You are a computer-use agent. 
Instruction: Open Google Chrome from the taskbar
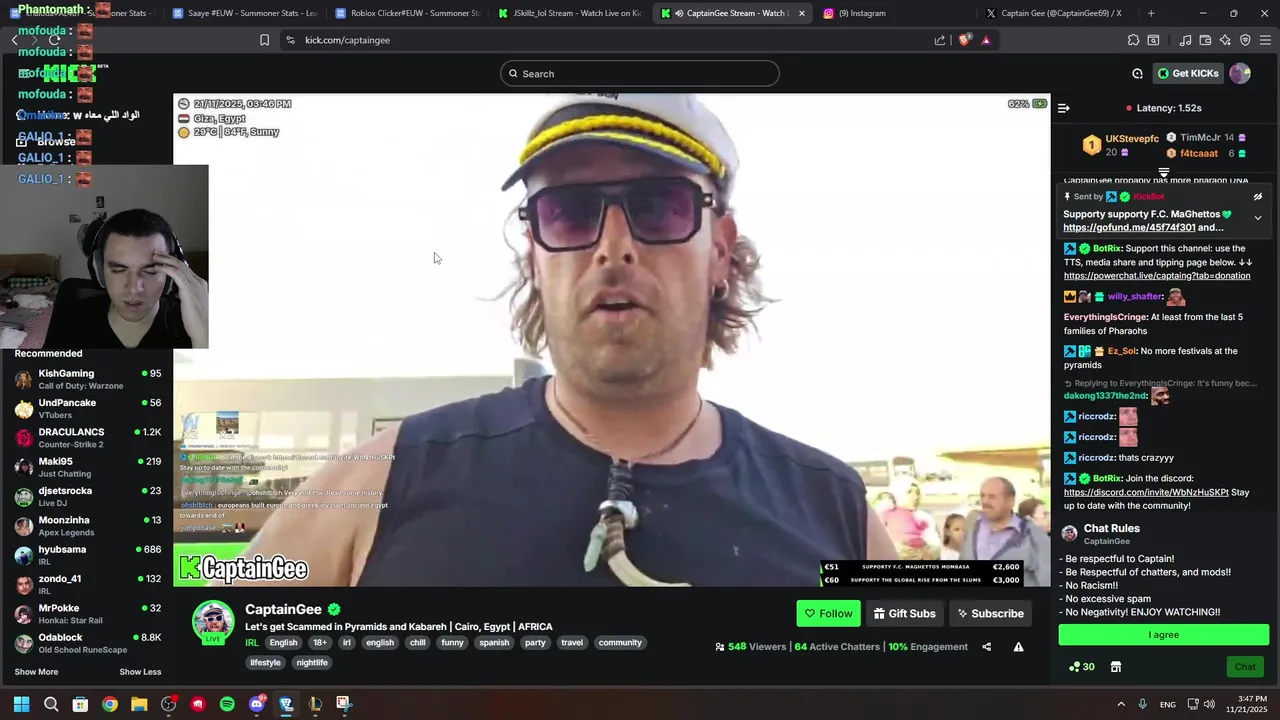pyautogui.click(x=110, y=704)
